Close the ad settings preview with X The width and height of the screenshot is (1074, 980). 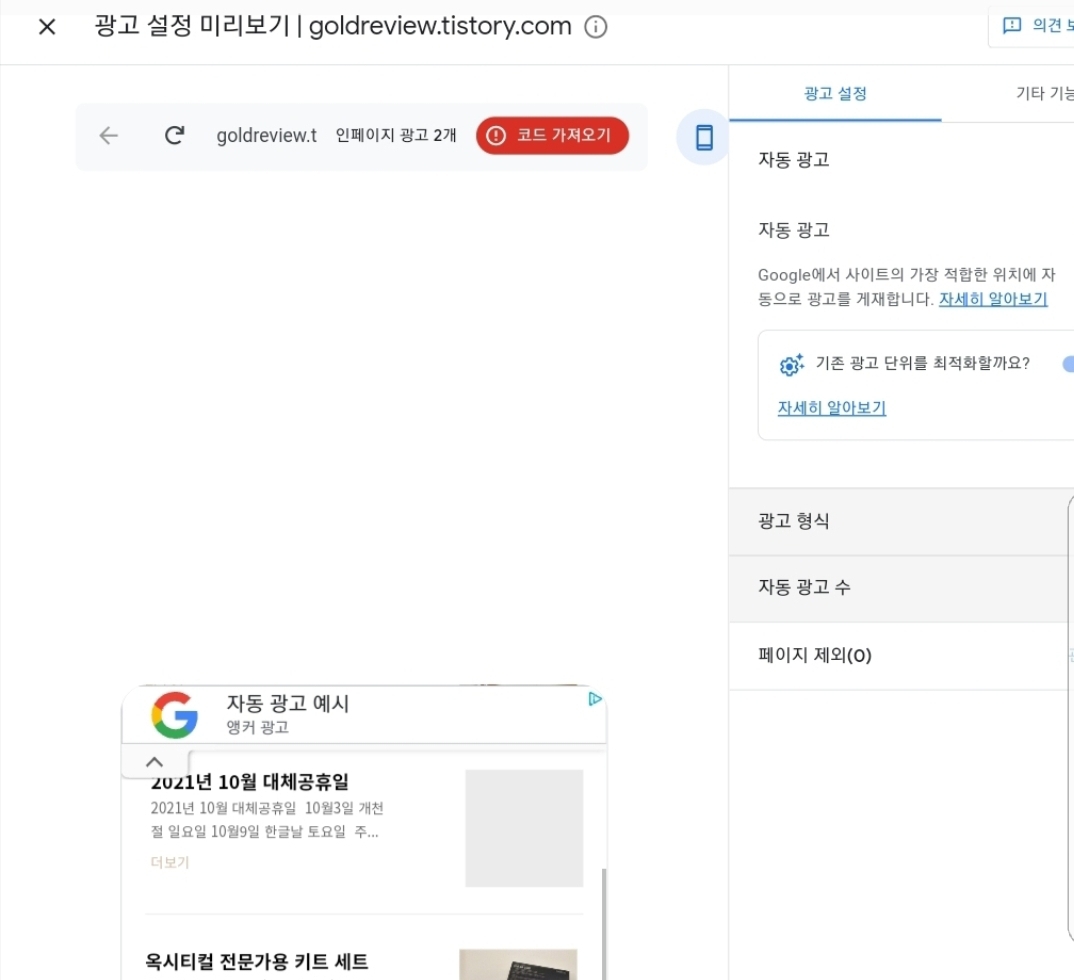[x=47, y=27]
